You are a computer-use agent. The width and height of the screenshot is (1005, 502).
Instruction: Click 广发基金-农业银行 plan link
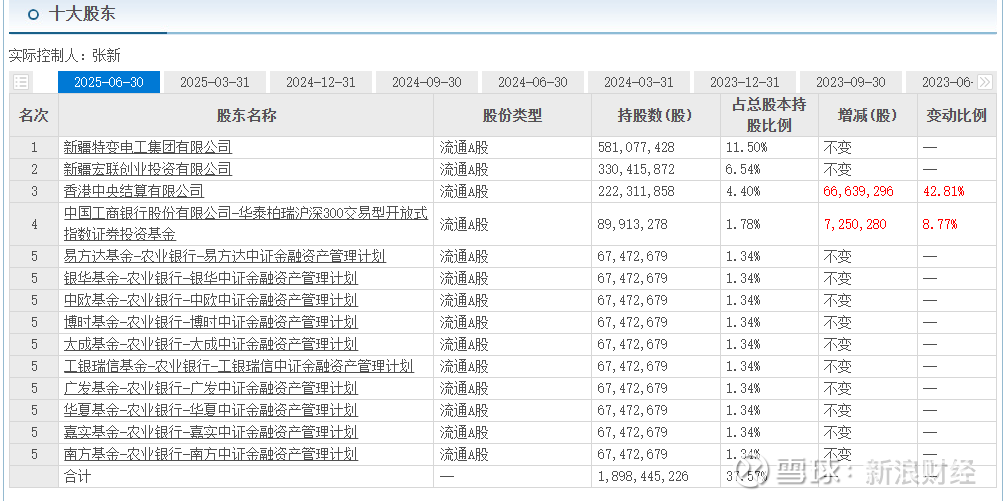pos(210,388)
